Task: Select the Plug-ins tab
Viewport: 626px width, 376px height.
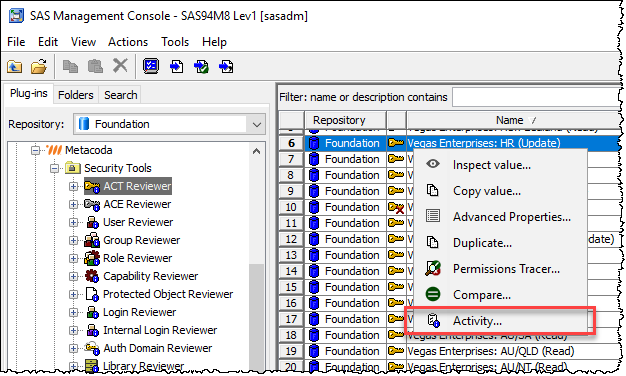Action: [28, 93]
